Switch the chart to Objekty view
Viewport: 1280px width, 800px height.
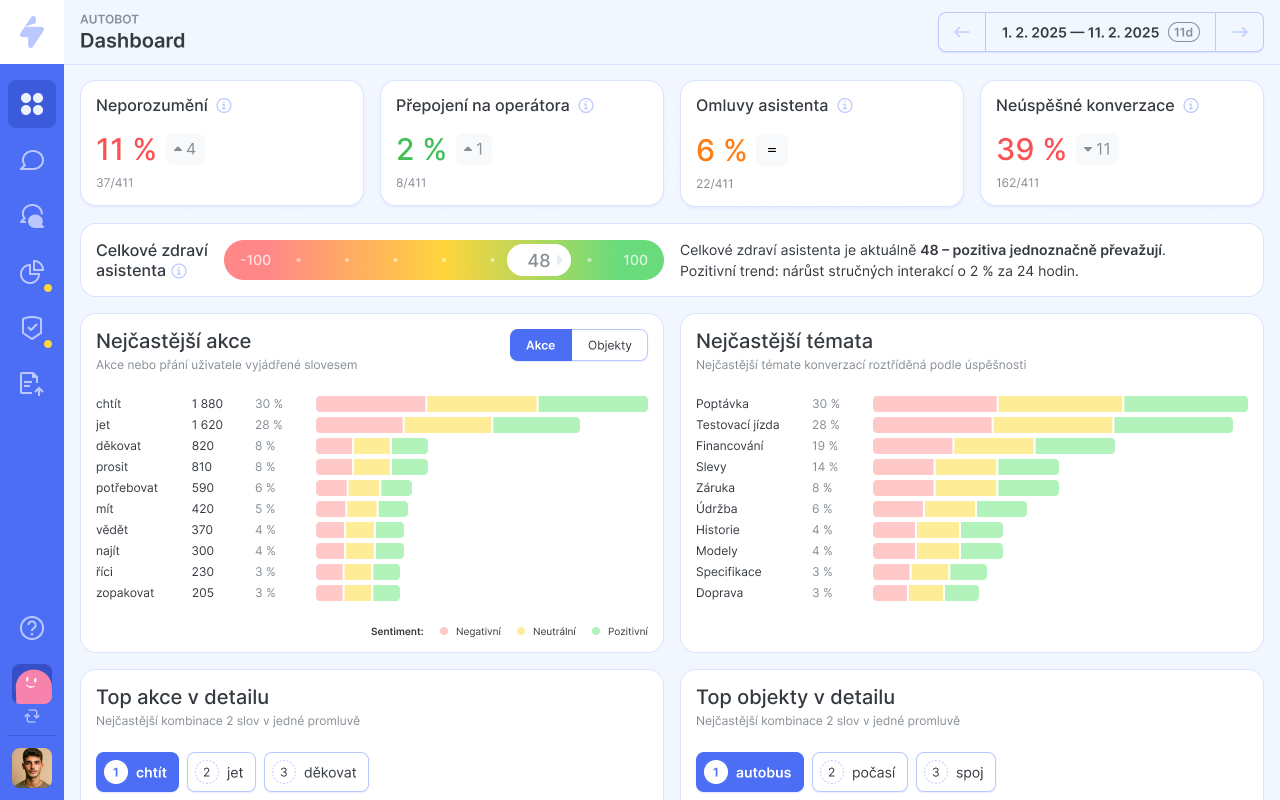[609, 345]
